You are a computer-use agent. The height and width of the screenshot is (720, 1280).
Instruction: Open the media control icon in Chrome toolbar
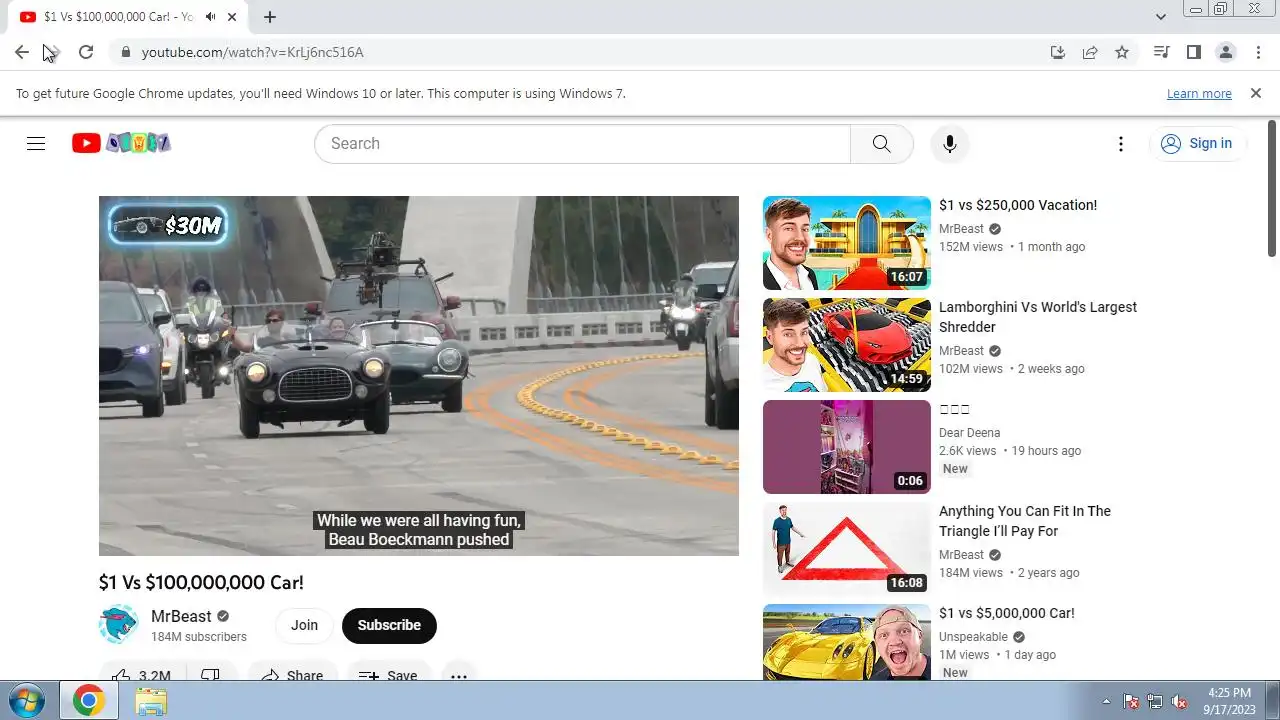1161,52
